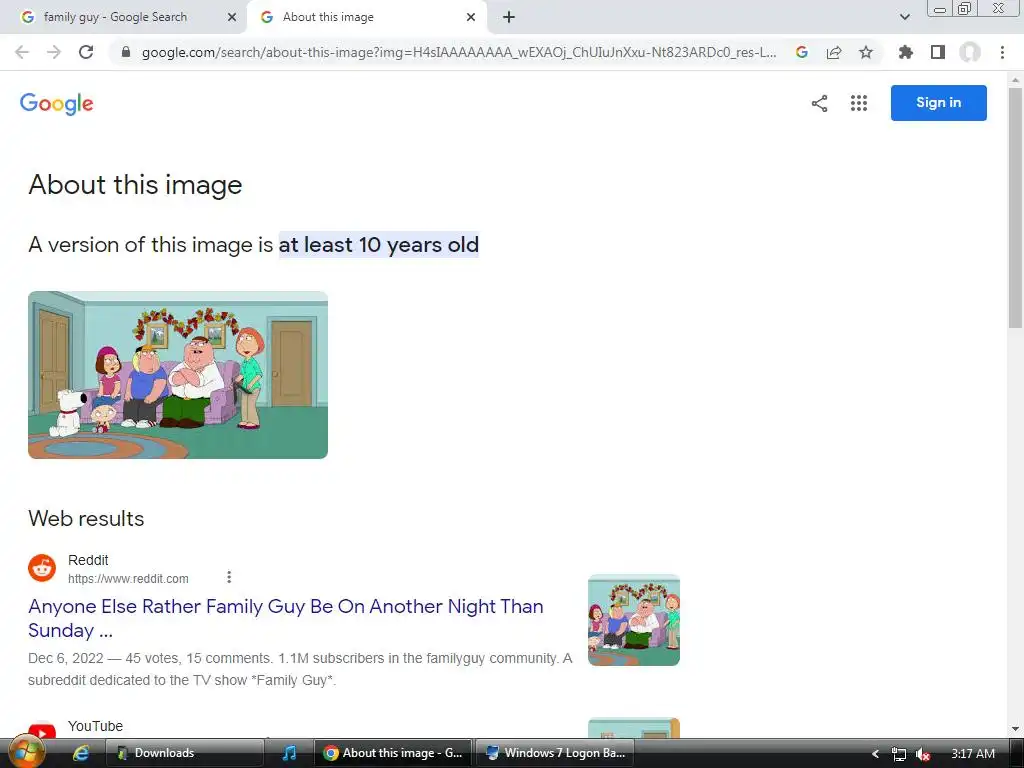
Task: Click the Web results heading
Action: (86, 519)
